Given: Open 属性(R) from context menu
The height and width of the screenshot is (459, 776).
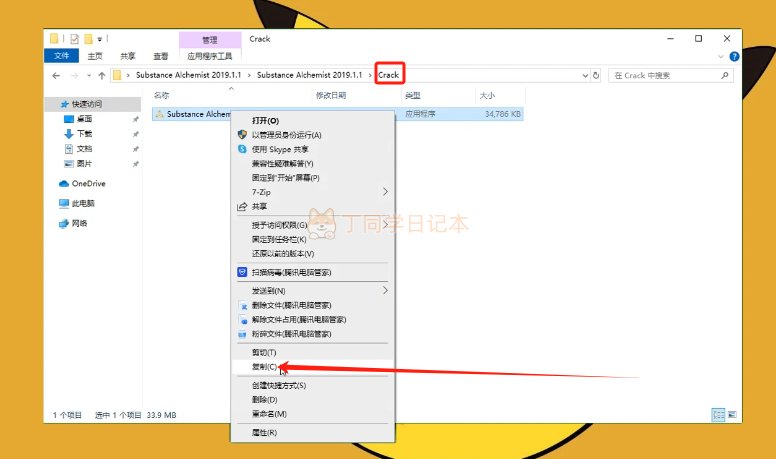Looking at the screenshot, I should pos(313,433).
